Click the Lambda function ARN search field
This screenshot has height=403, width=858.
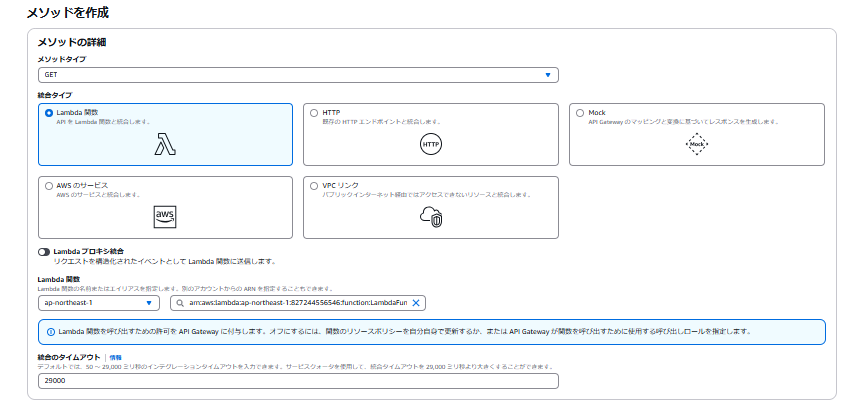pos(298,303)
